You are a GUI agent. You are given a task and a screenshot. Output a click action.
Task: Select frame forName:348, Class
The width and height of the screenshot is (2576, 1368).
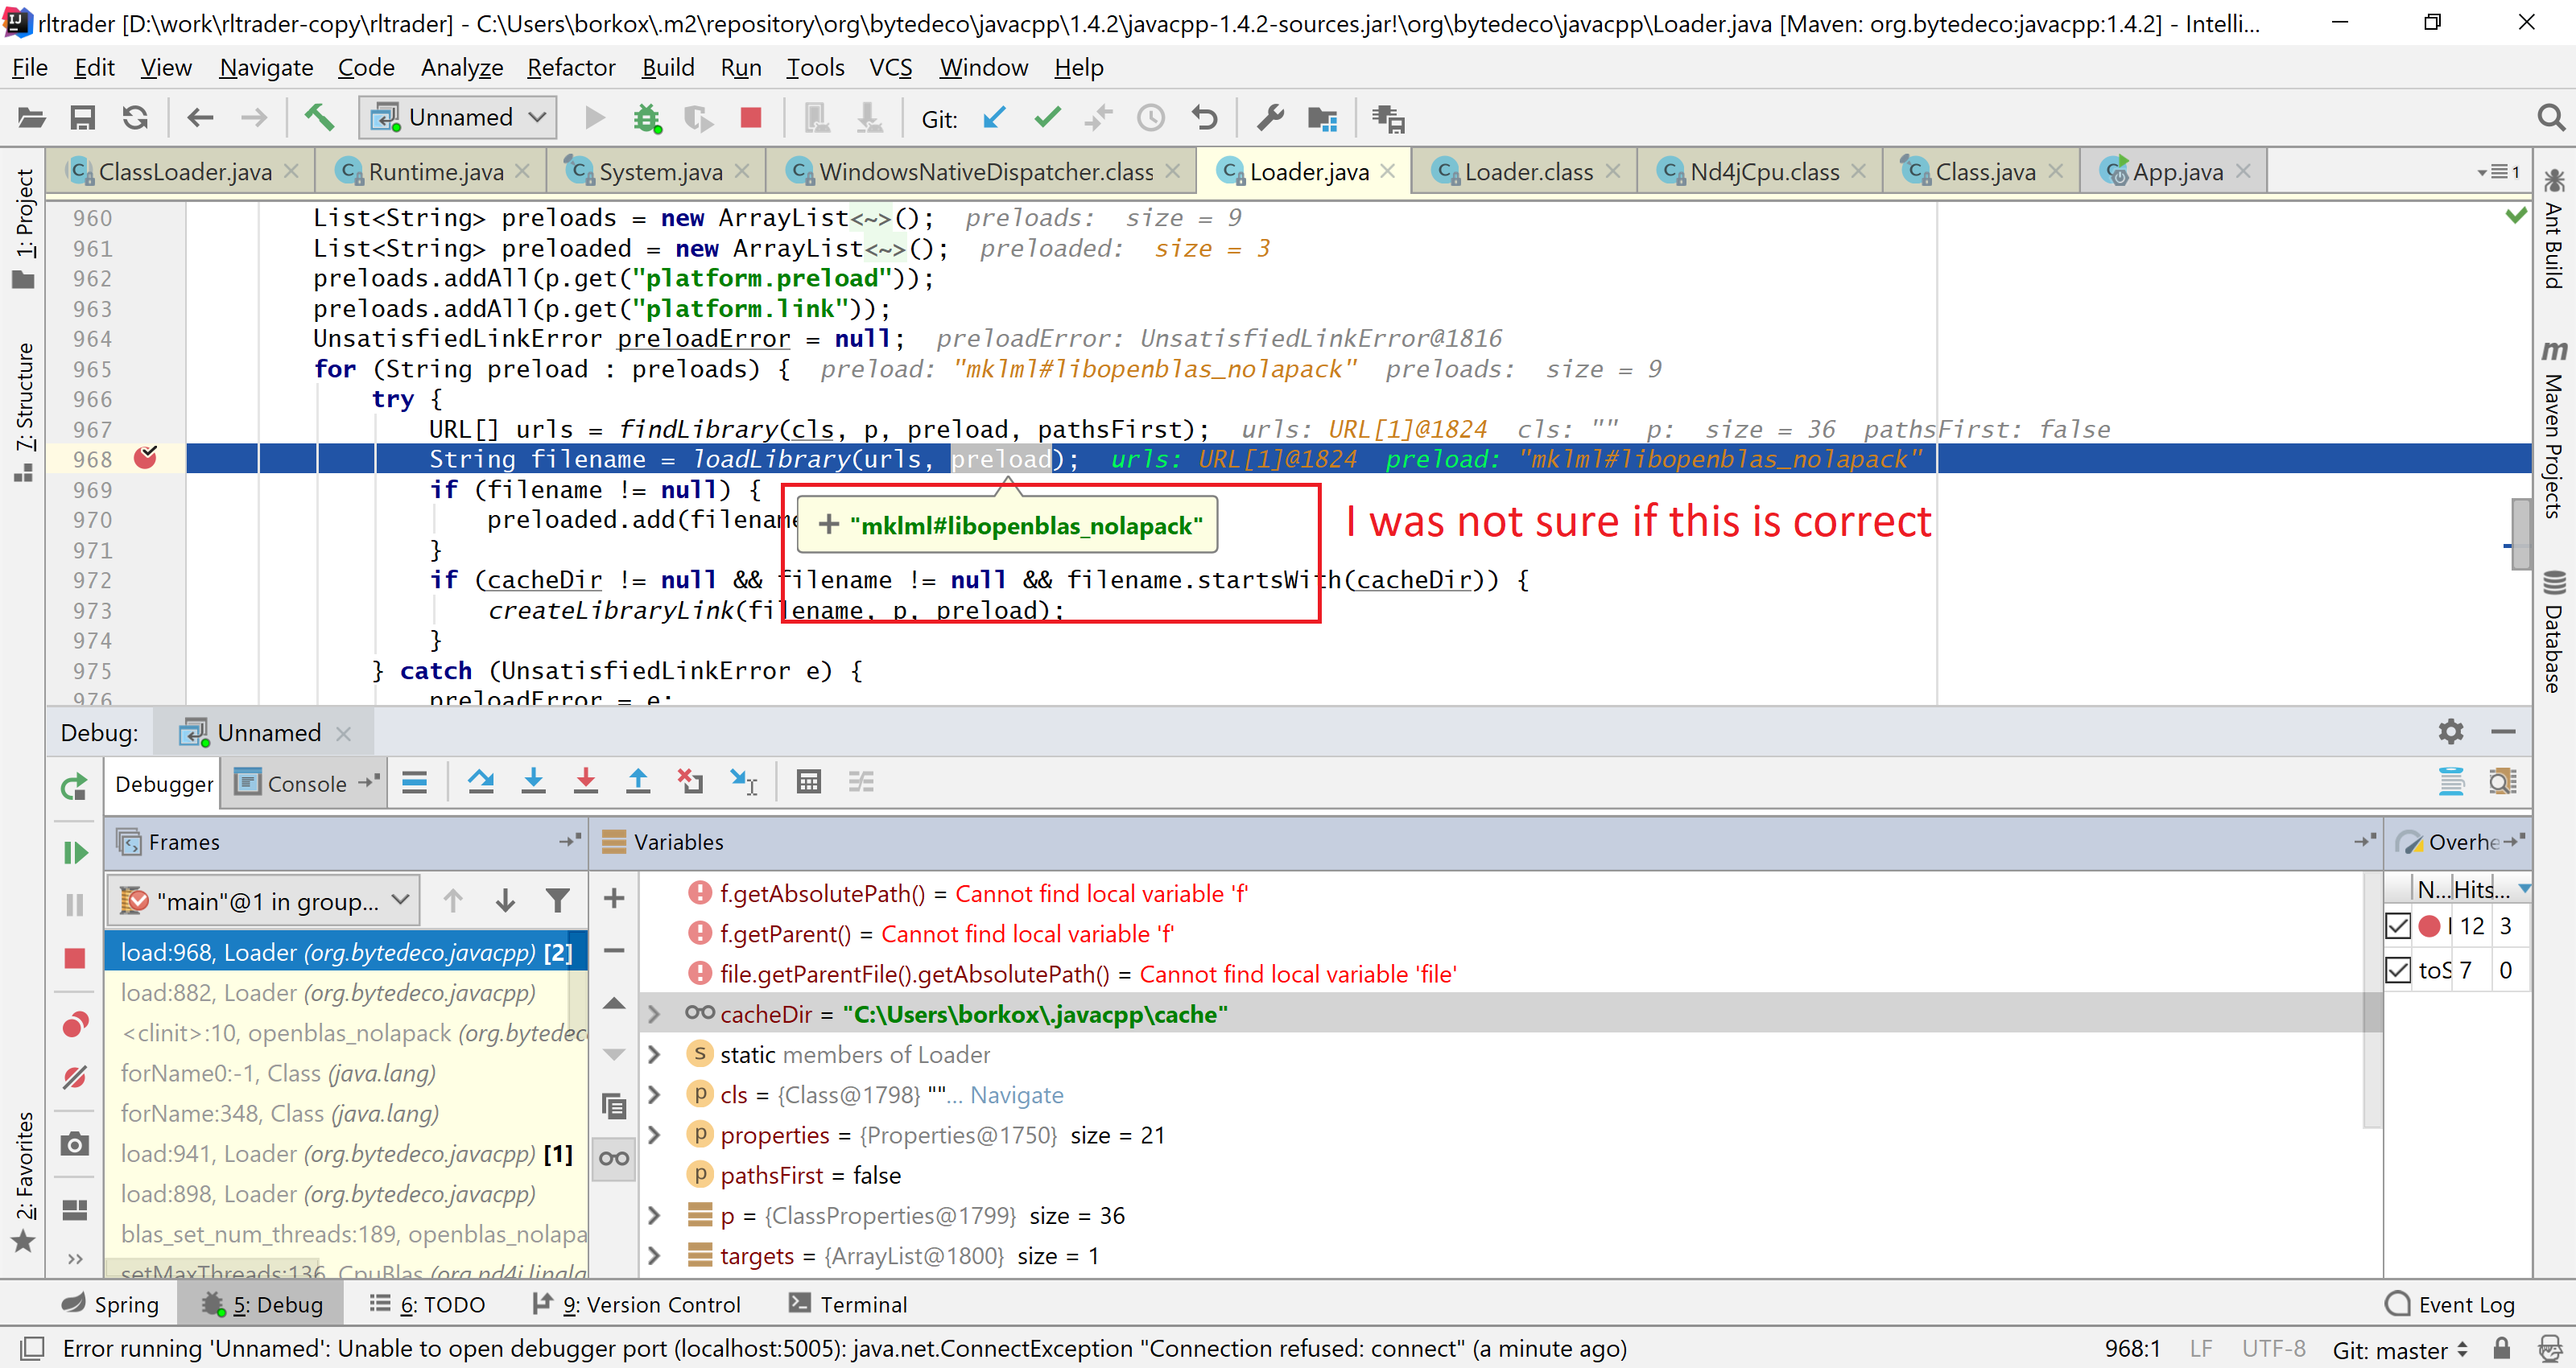pos(280,1113)
